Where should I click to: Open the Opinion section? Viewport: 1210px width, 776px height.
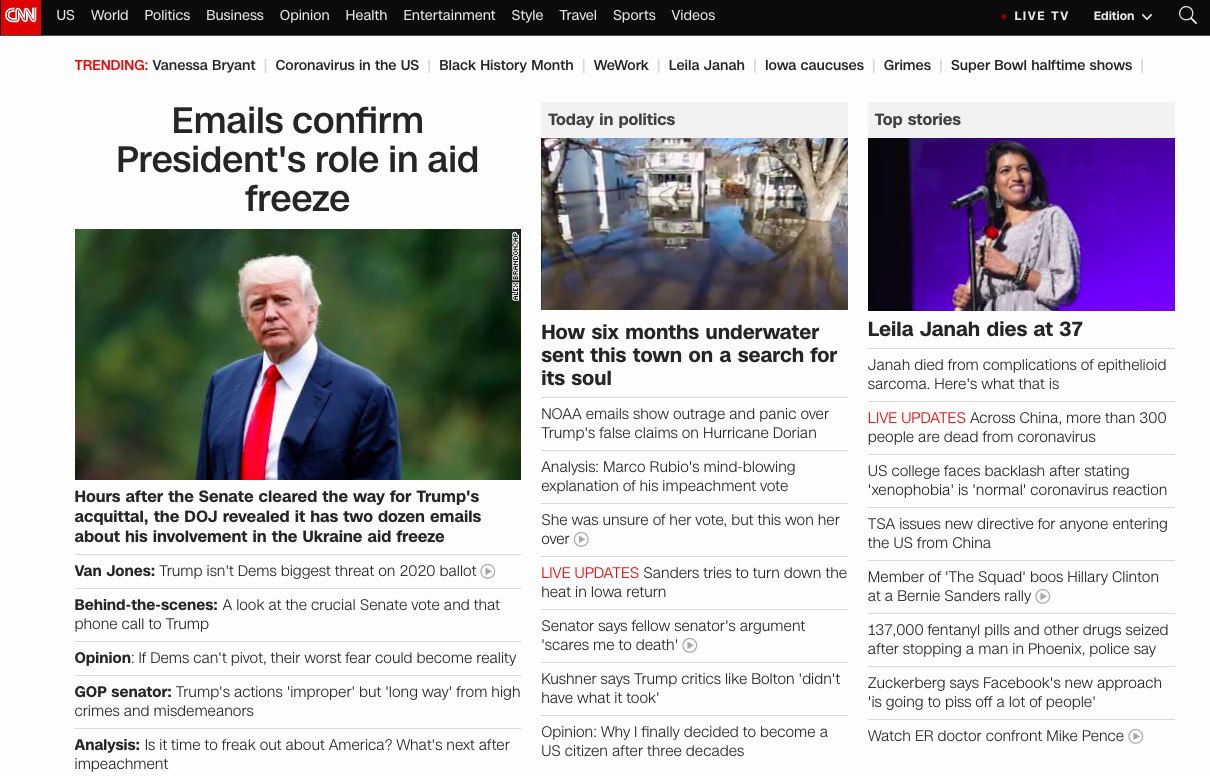pyautogui.click(x=305, y=15)
